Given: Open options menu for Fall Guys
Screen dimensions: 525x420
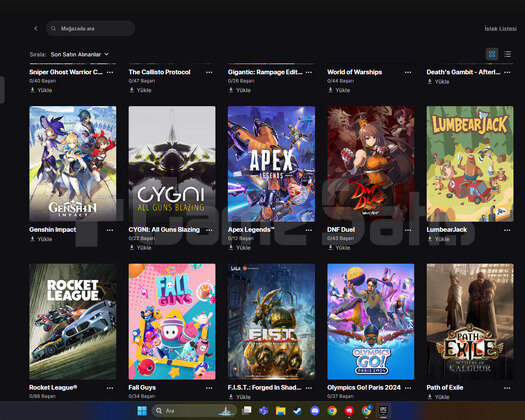Looking at the screenshot, I should (x=209, y=388).
